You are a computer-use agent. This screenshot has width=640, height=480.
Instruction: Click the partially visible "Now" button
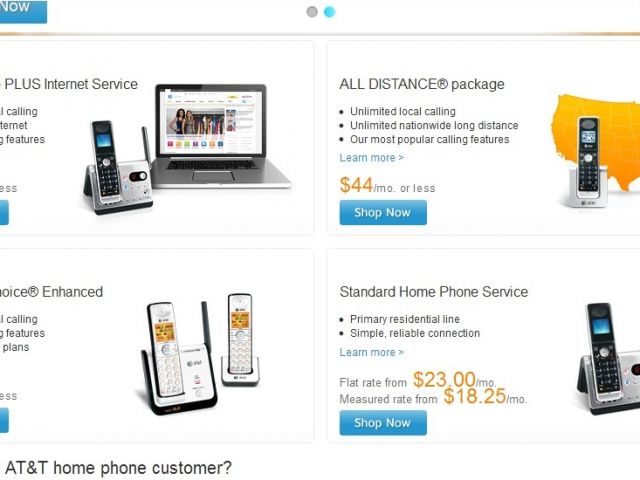[x=22, y=8]
